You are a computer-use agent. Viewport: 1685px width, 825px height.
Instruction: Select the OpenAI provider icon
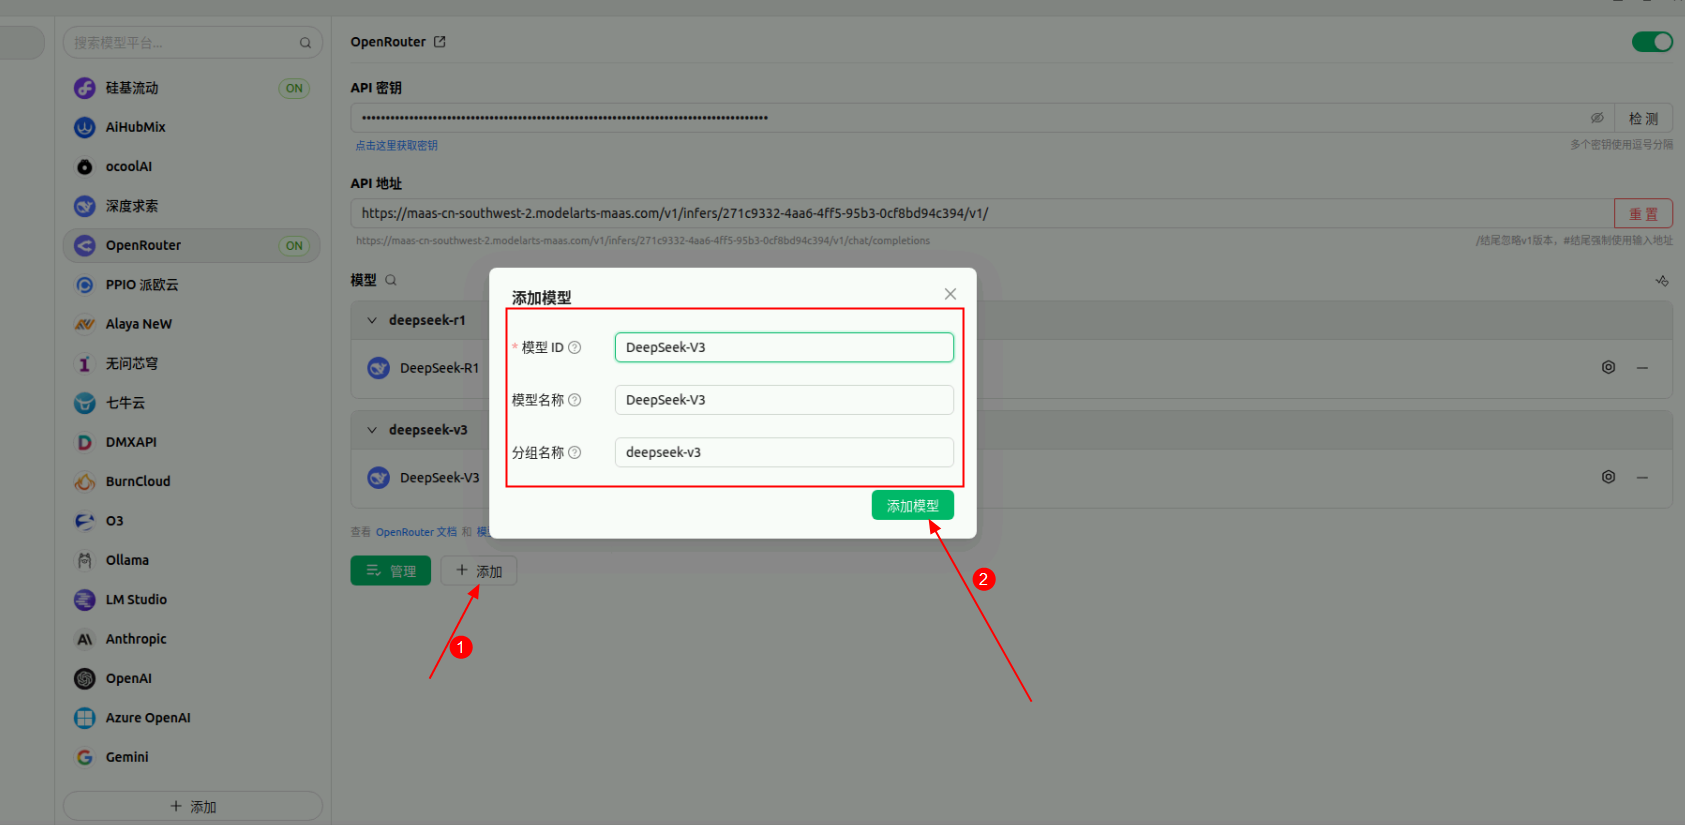click(x=85, y=679)
